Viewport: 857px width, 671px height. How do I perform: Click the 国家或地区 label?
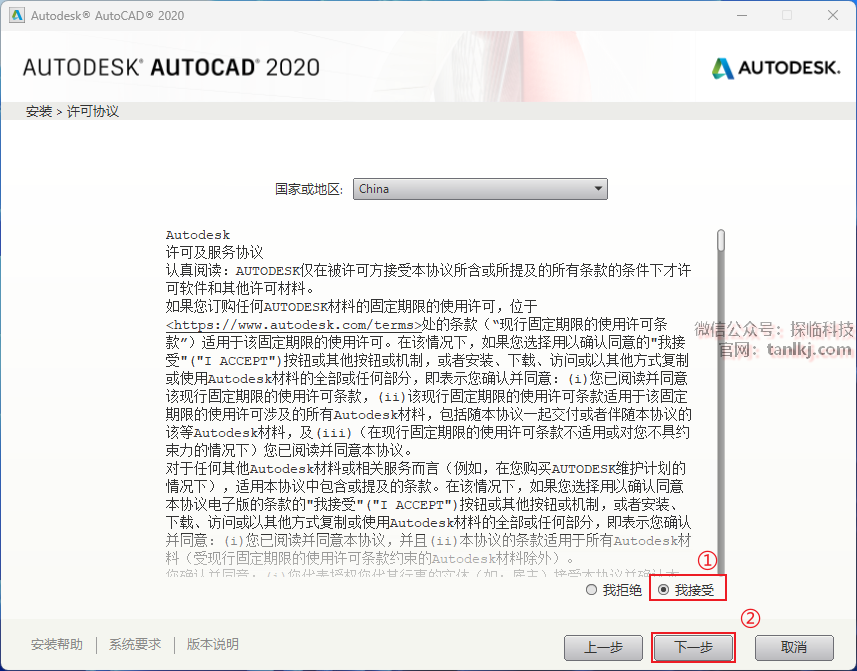(x=309, y=189)
